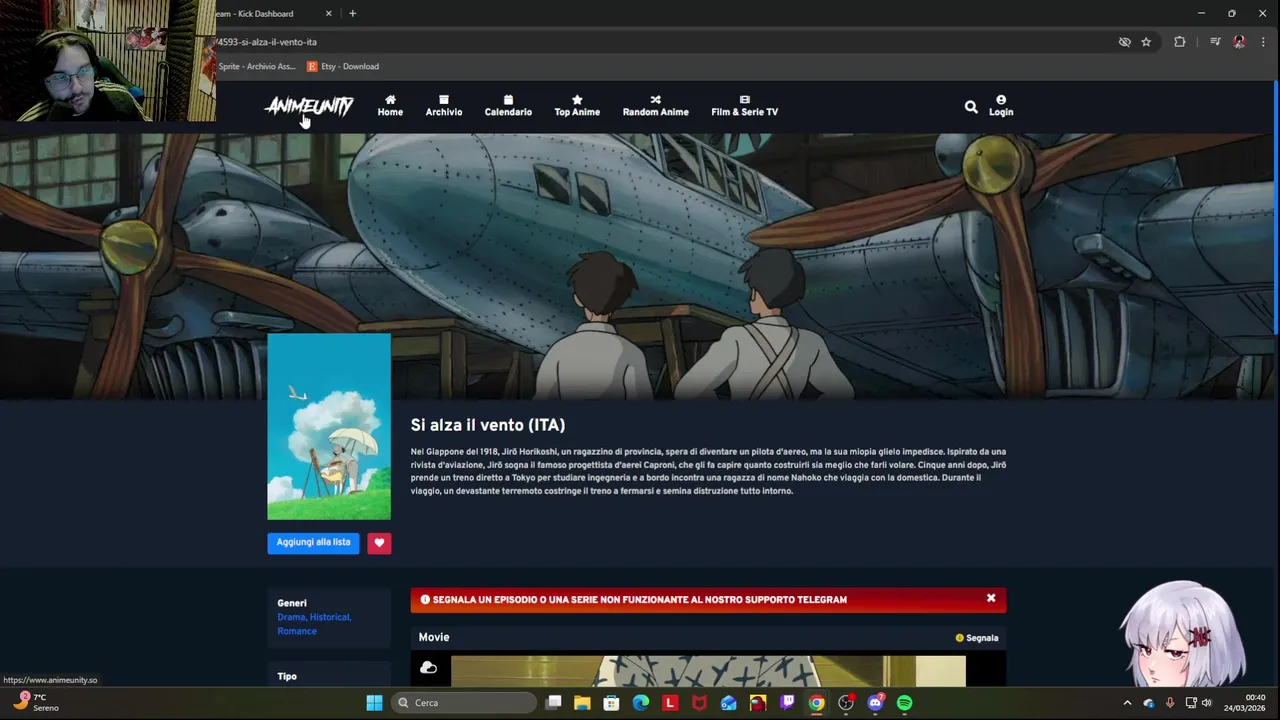This screenshot has width=1280, height=720.
Task: Click the AnimeUnity logo
Action: [309, 106]
